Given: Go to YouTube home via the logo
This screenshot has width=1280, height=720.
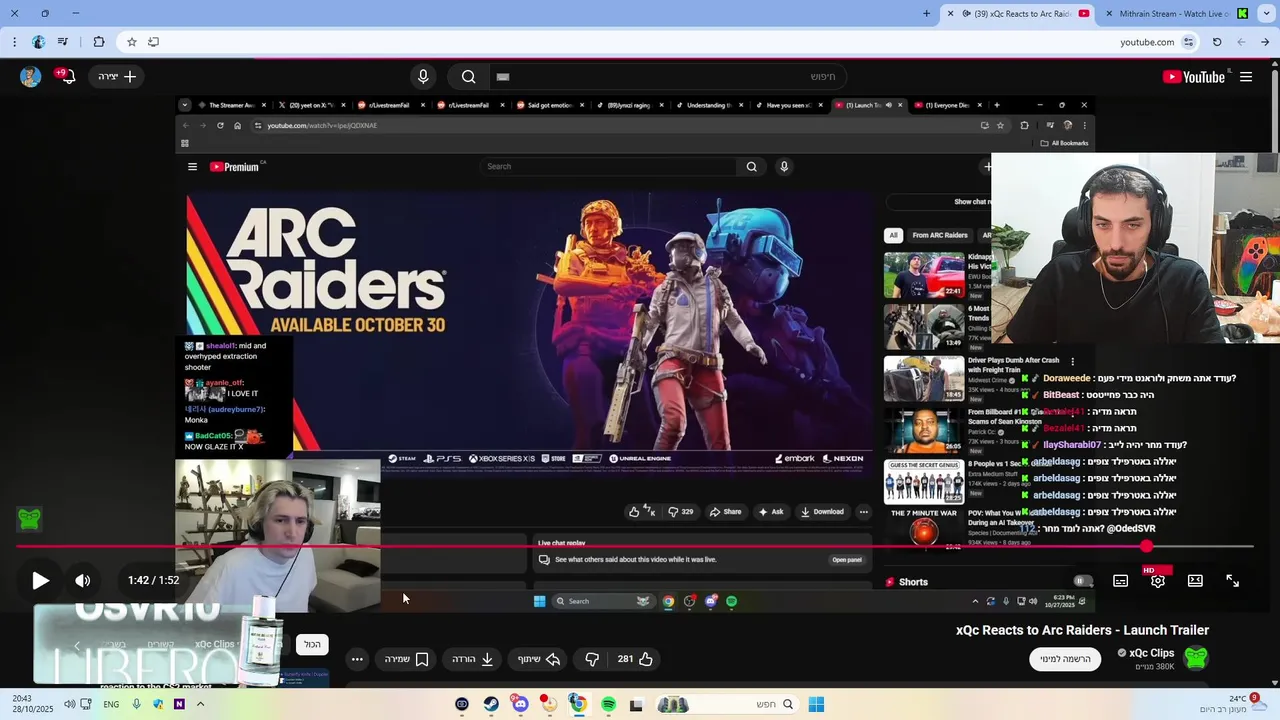Looking at the screenshot, I should pyautogui.click(x=1194, y=77).
